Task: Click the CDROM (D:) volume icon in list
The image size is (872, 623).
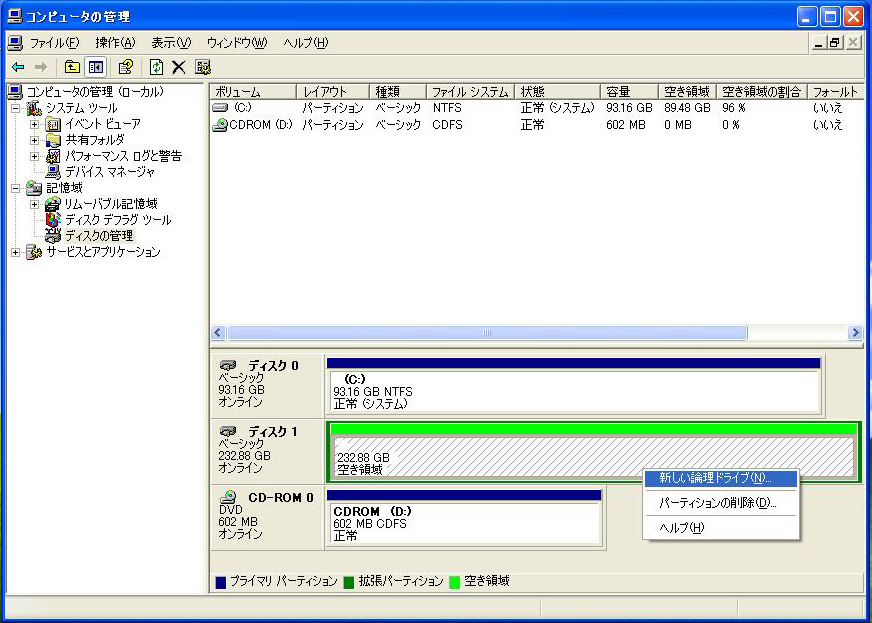Action: 220,125
